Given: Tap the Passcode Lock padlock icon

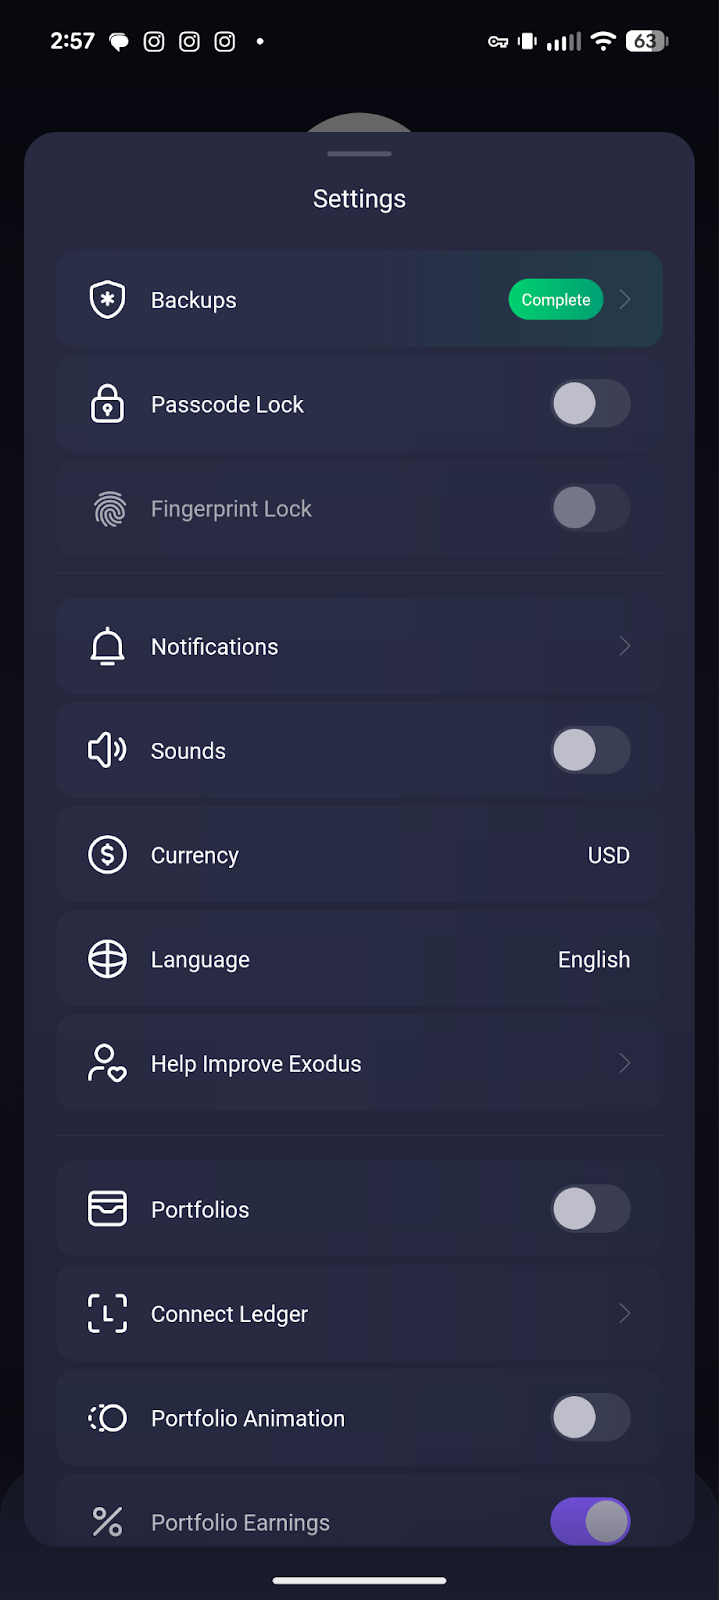Looking at the screenshot, I should [x=107, y=404].
